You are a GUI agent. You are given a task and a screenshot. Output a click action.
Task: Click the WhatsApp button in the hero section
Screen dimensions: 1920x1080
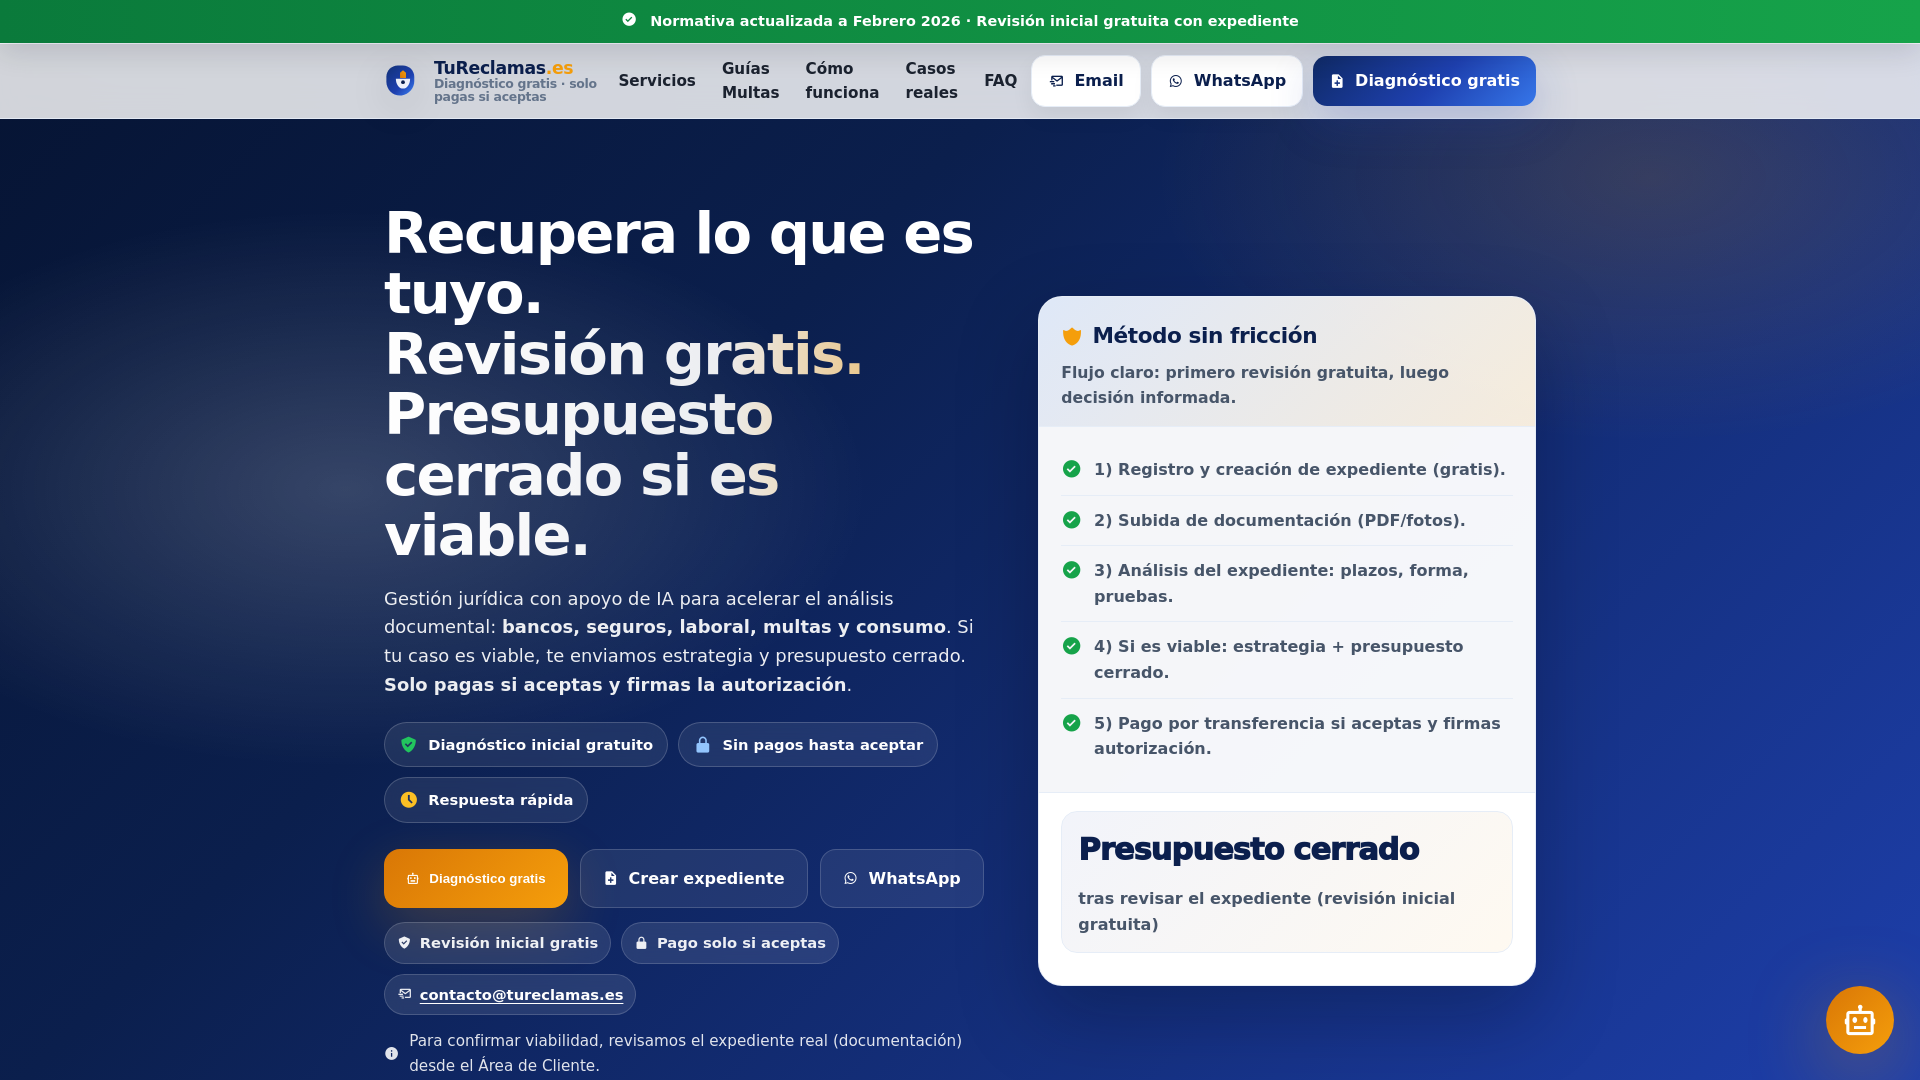click(902, 879)
